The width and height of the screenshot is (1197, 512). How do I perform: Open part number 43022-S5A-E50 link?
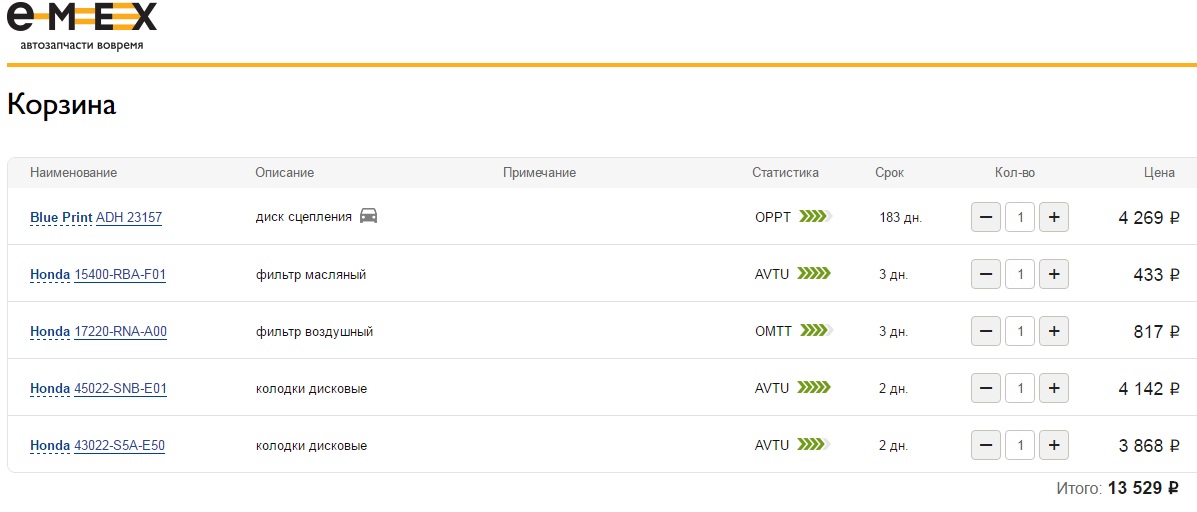click(x=119, y=445)
